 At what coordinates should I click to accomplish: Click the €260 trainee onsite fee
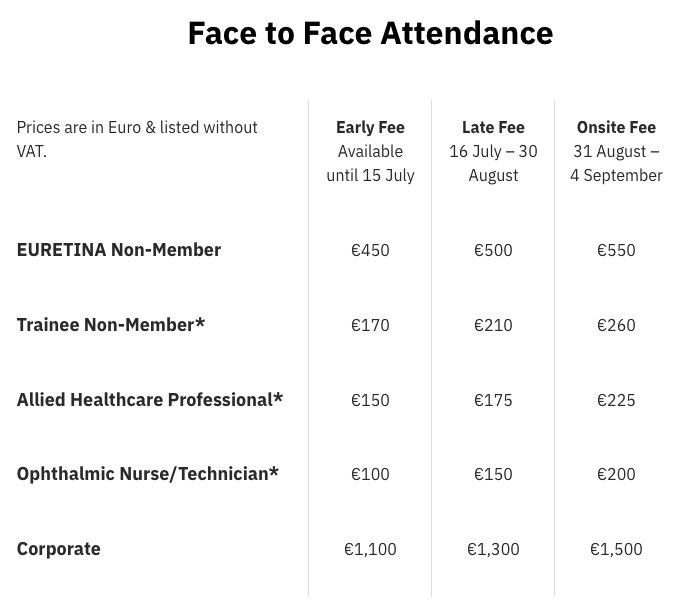pos(616,325)
